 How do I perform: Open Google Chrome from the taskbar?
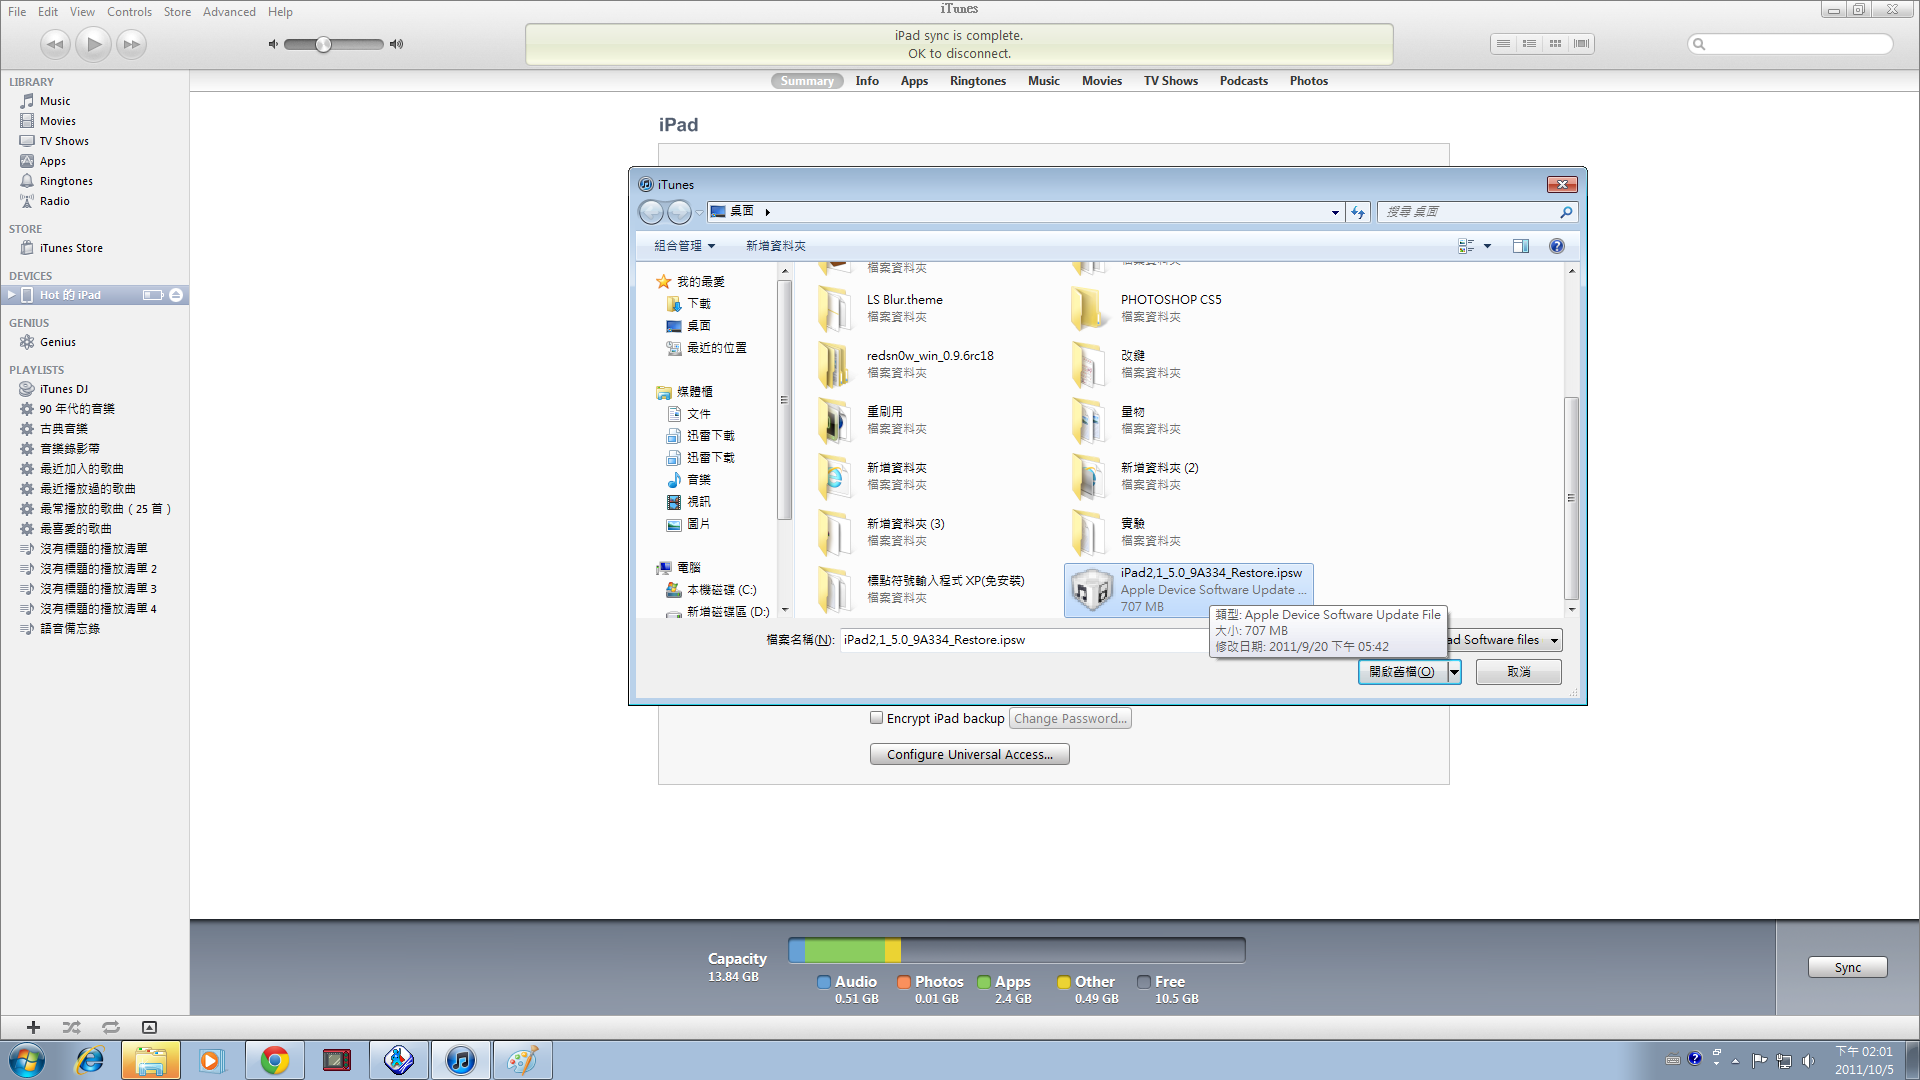(274, 1060)
